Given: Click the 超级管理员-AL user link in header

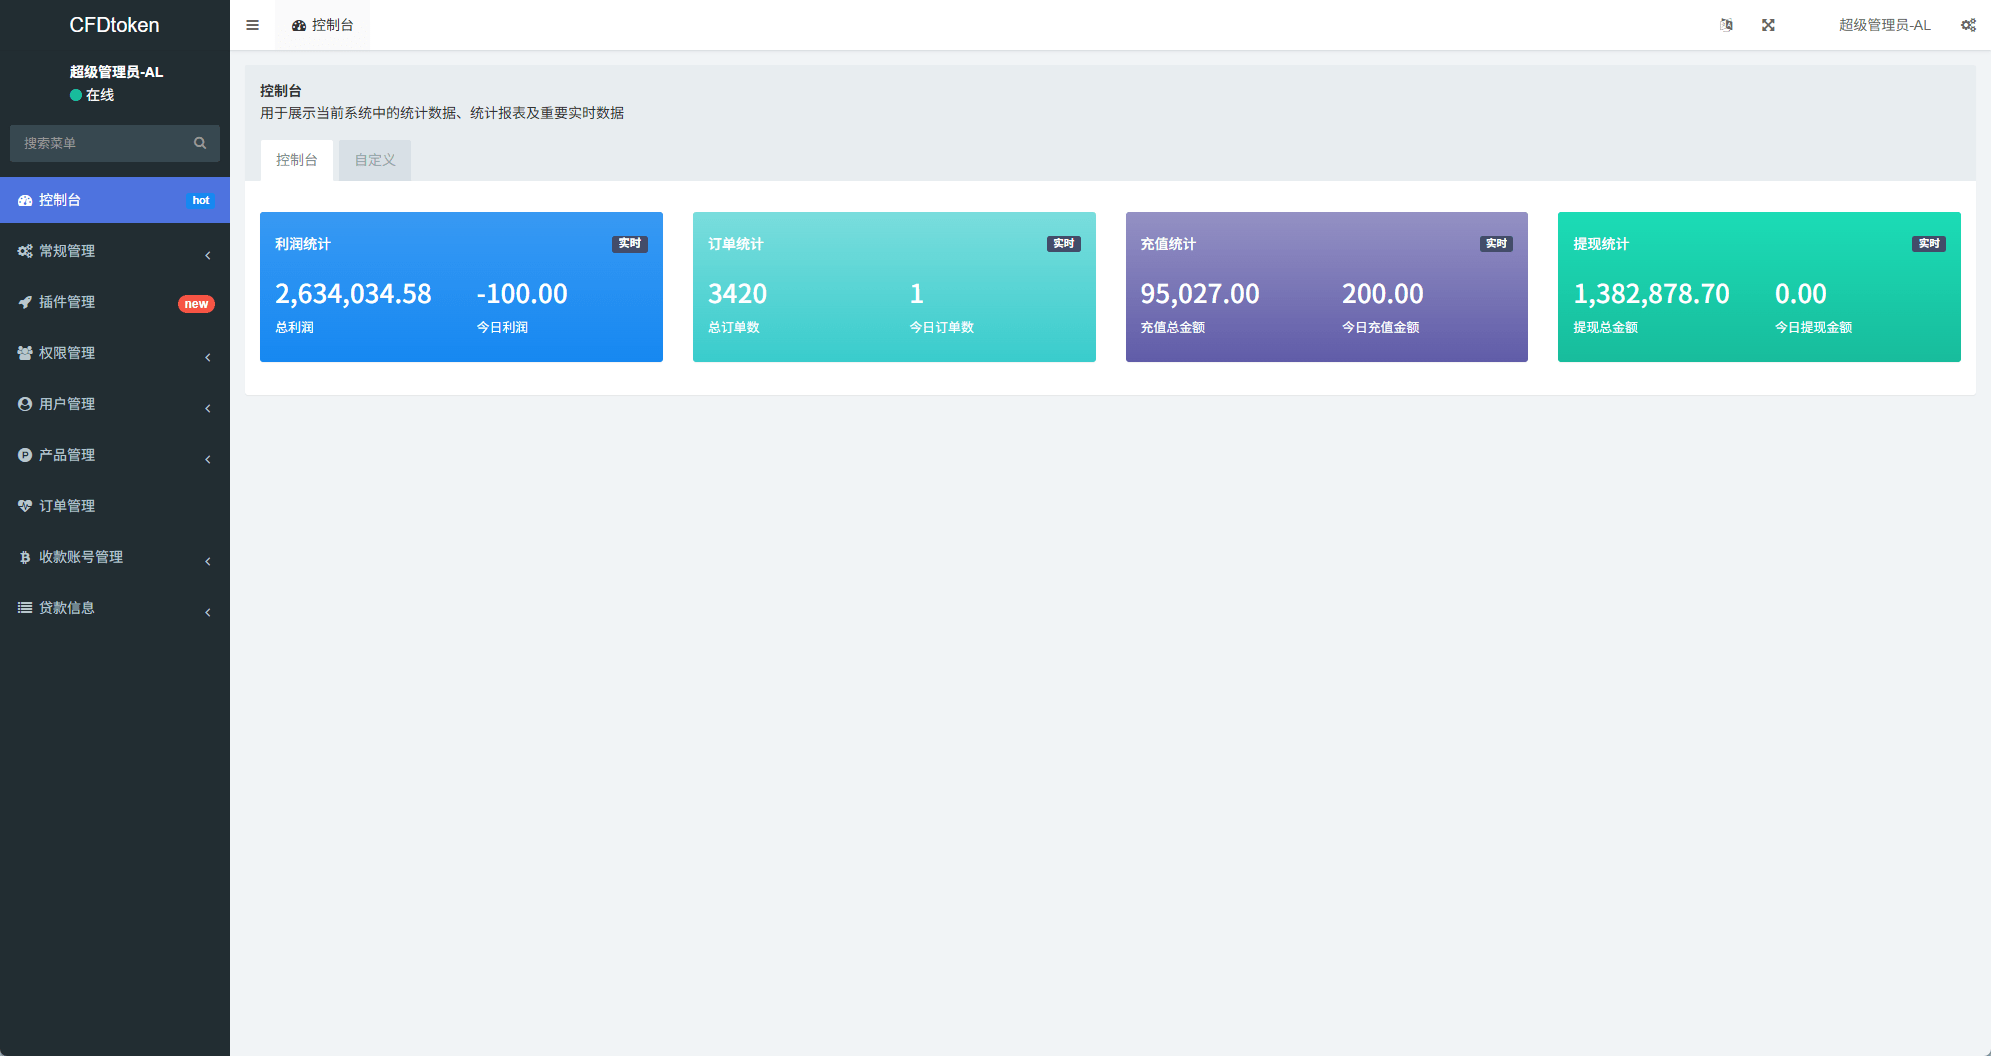Looking at the screenshot, I should (1884, 25).
